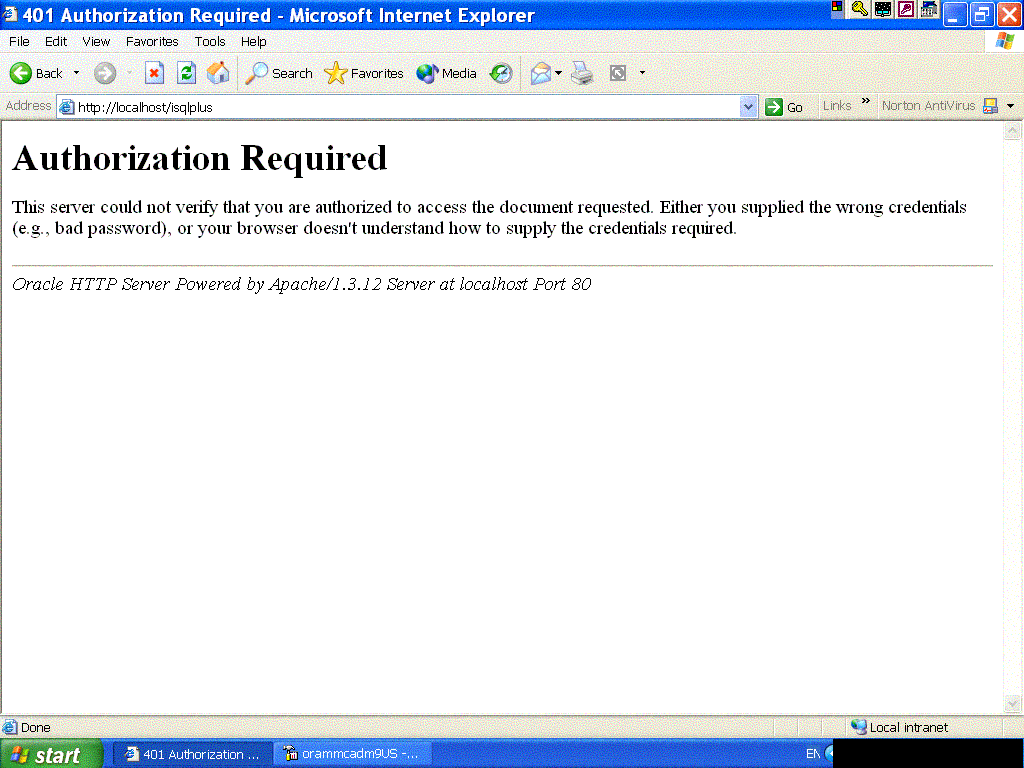The height and width of the screenshot is (768, 1024).
Task: Open Norton AntiVirus dropdown arrow
Action: (x=1010, y=106)
